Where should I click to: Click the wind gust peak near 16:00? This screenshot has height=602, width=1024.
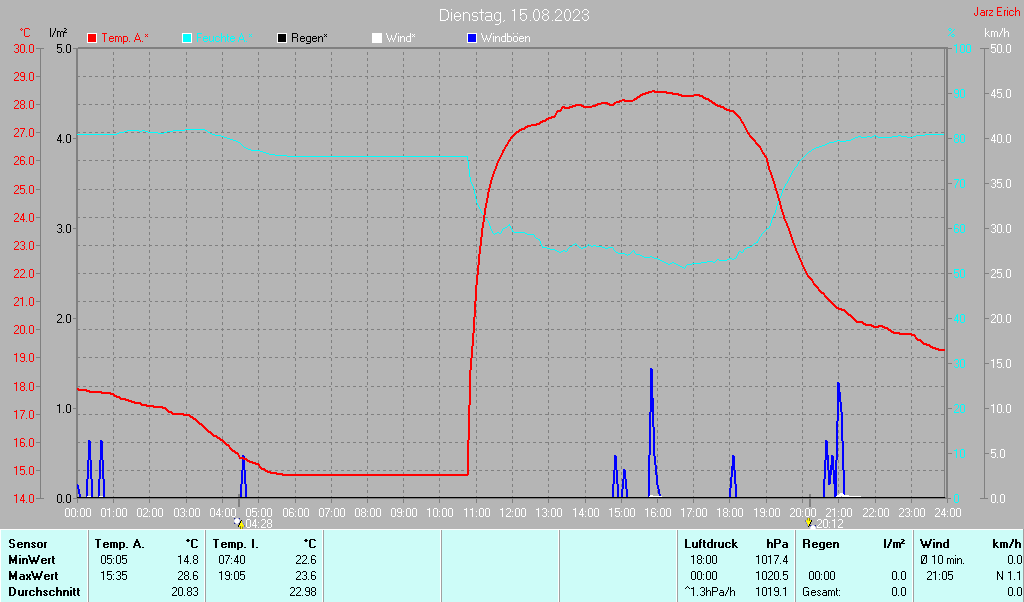(651, 371)
